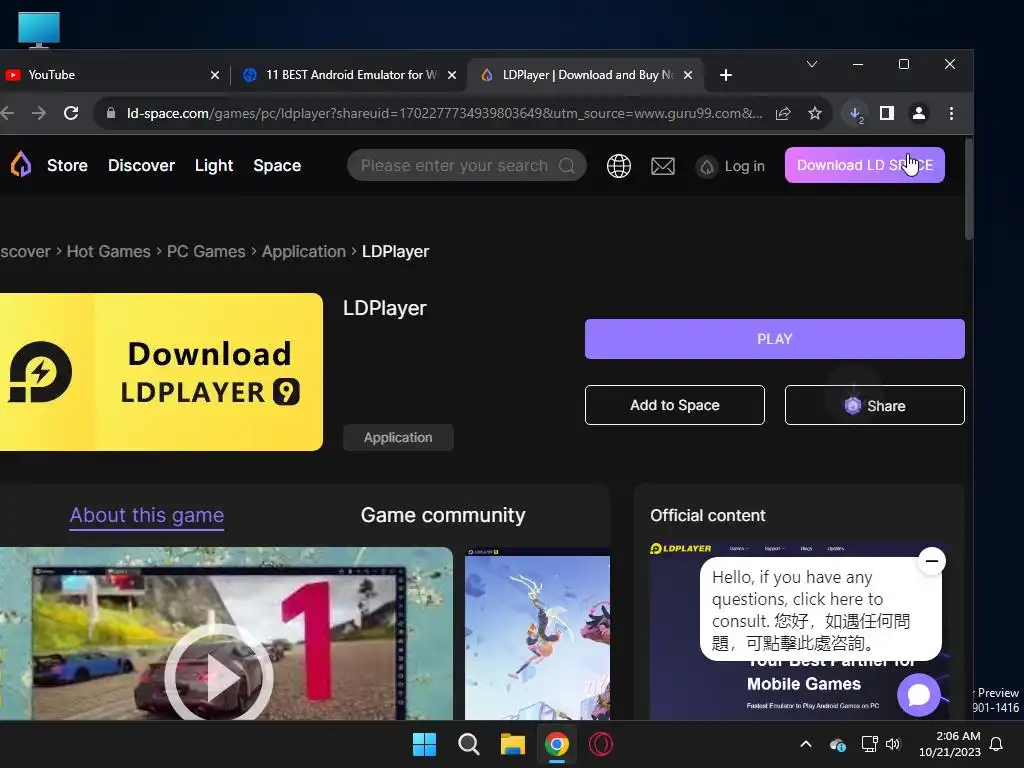Open Chrome downloads indicator
The width and height of the screenshot is (1024, 768).
click(855, 114)
